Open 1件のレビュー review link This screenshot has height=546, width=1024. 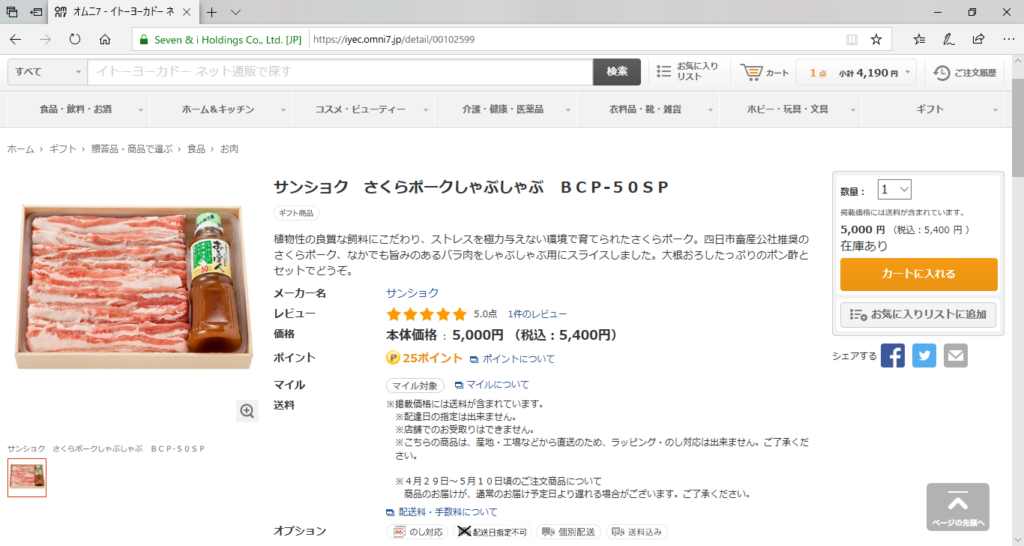coord(537,314)
